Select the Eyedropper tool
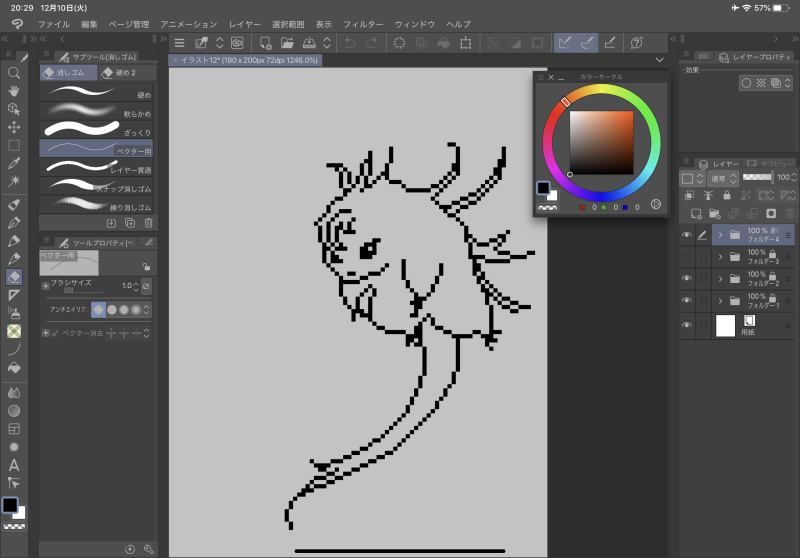This screenshot has height=558, width=800. pos(14,163)
